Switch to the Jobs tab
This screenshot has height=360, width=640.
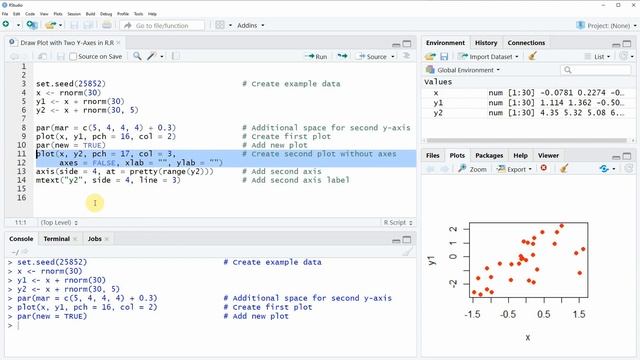point(94,239)
